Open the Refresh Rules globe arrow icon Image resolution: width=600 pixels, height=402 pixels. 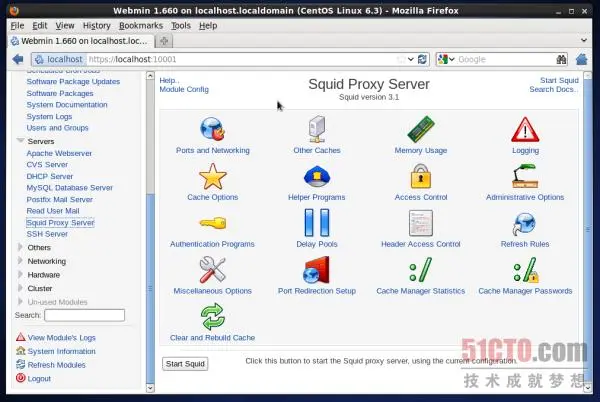tap(525, 223)
